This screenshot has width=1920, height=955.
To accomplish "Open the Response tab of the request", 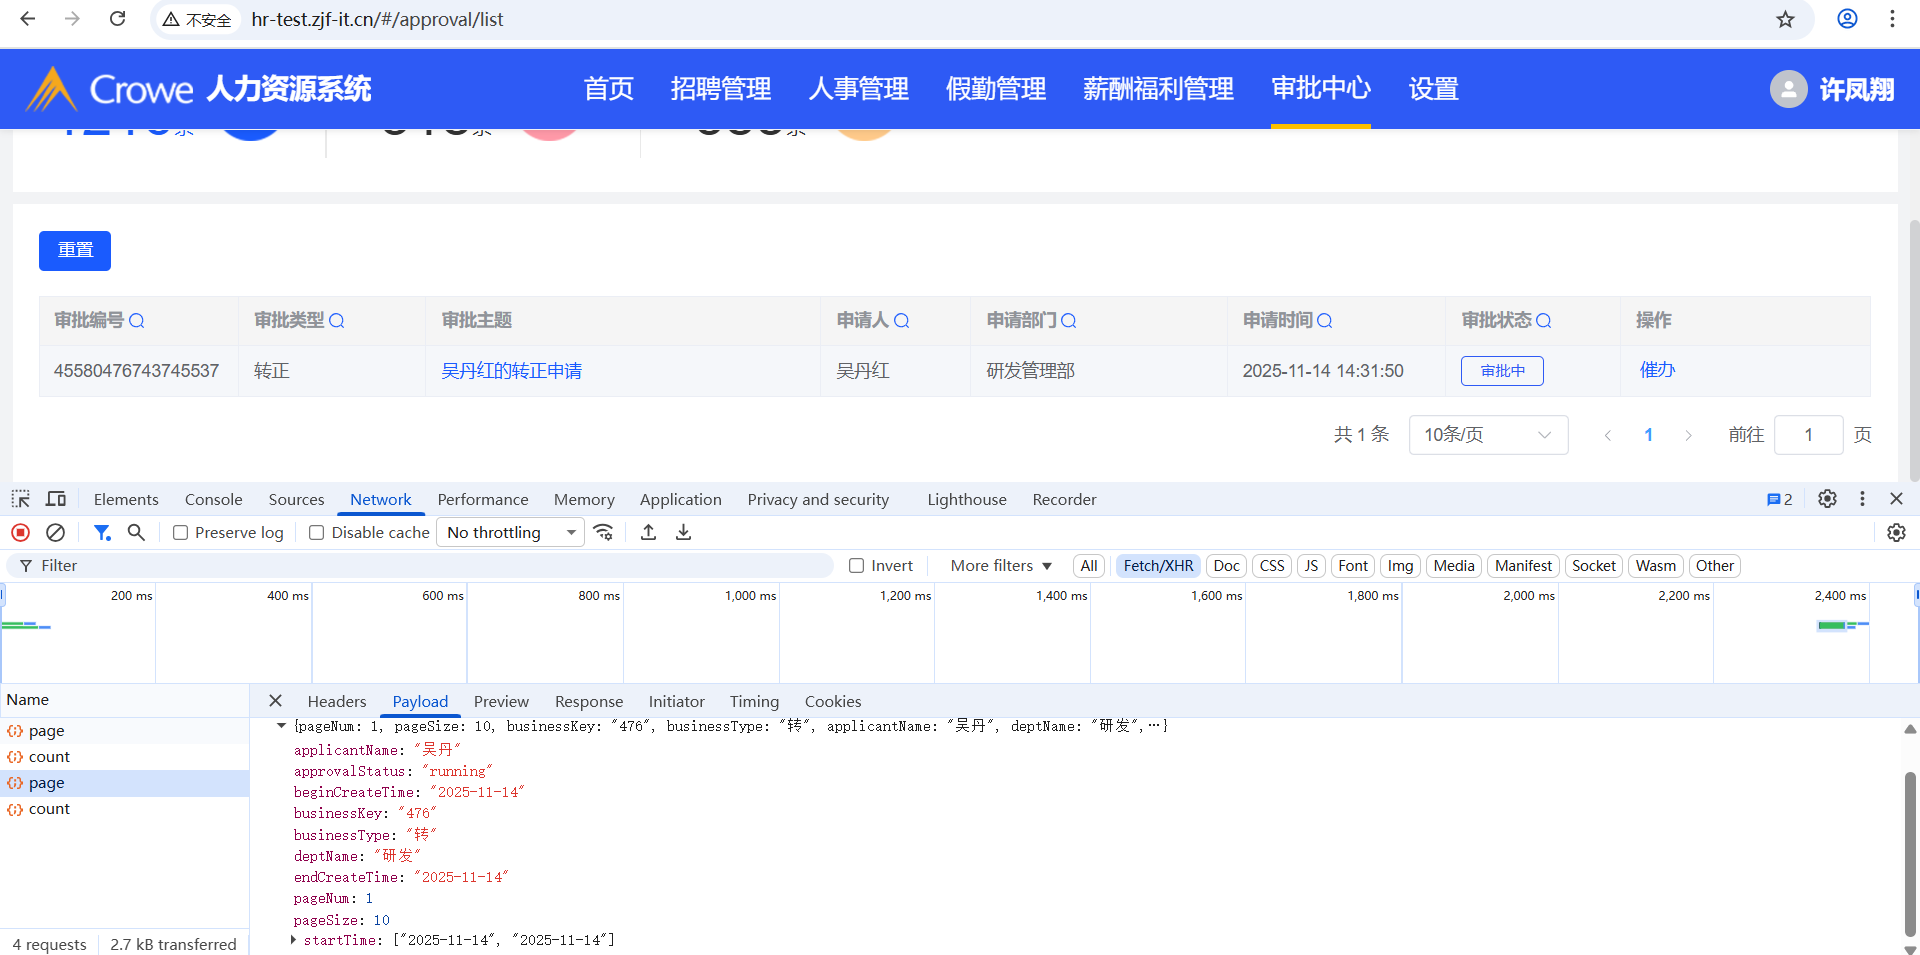I will pyautogui.click(x=588, y=701).
